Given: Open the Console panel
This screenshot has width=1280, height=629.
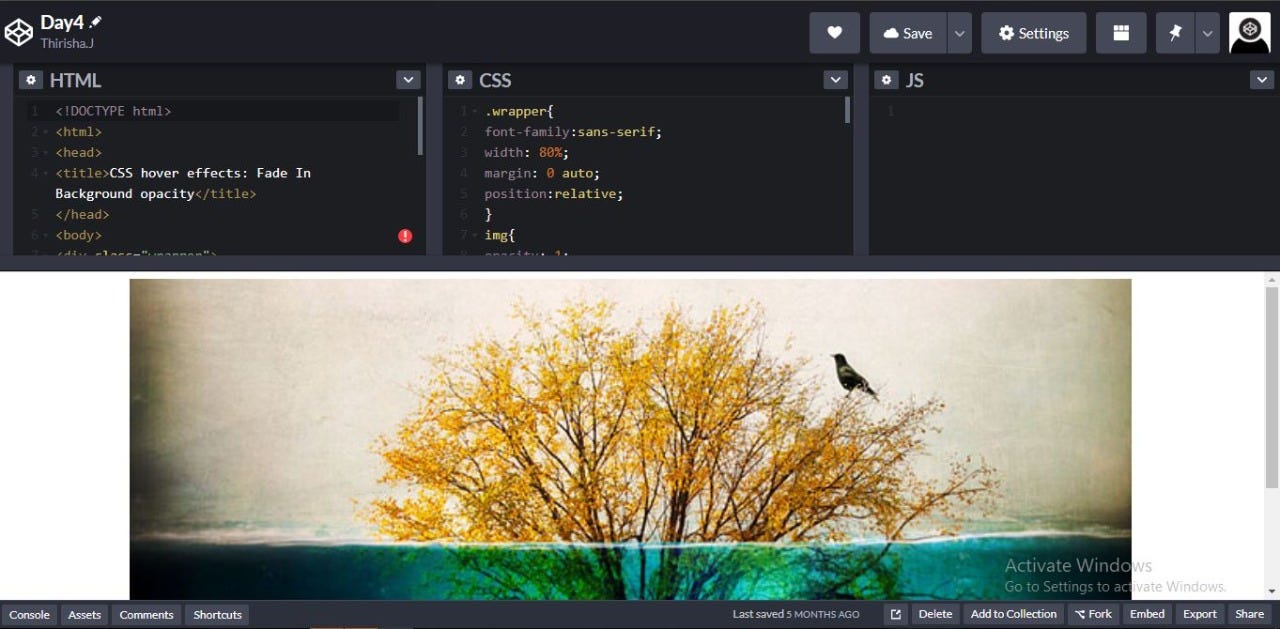Looking at the screenshot, I should [x=30, y=615].
